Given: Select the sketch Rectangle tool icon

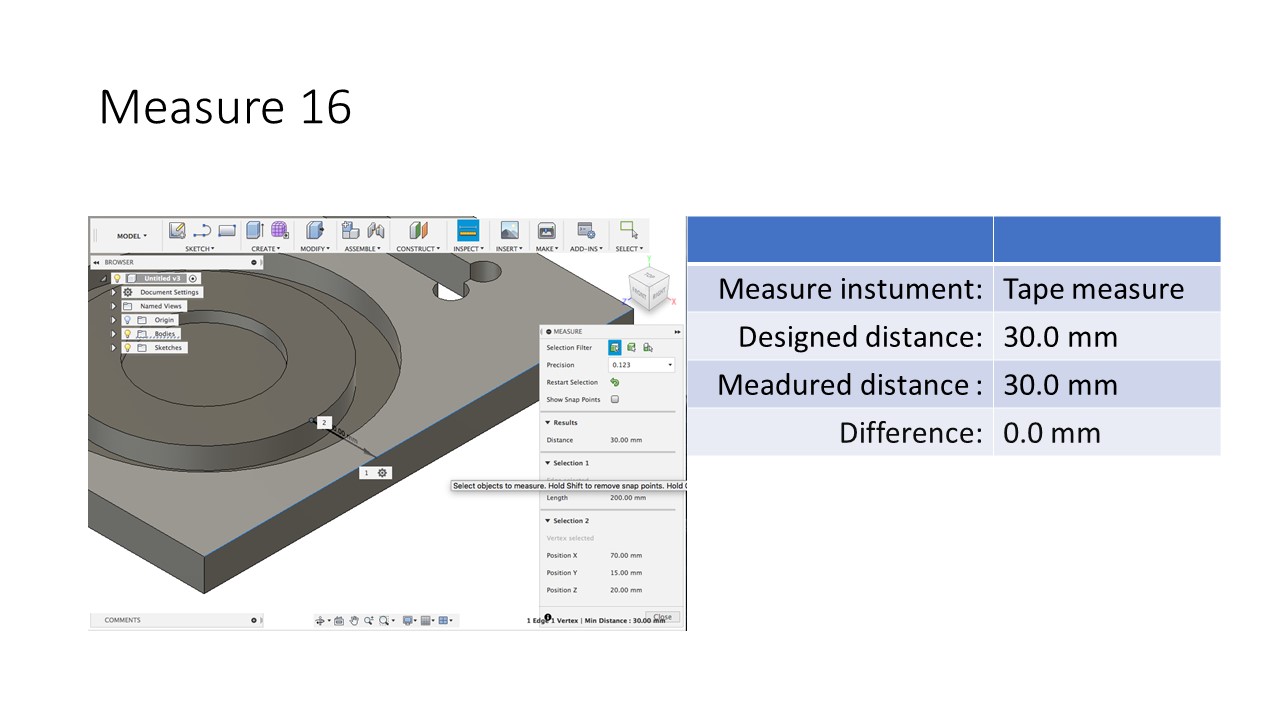Looking at the screenshot, I should [227, 231].
